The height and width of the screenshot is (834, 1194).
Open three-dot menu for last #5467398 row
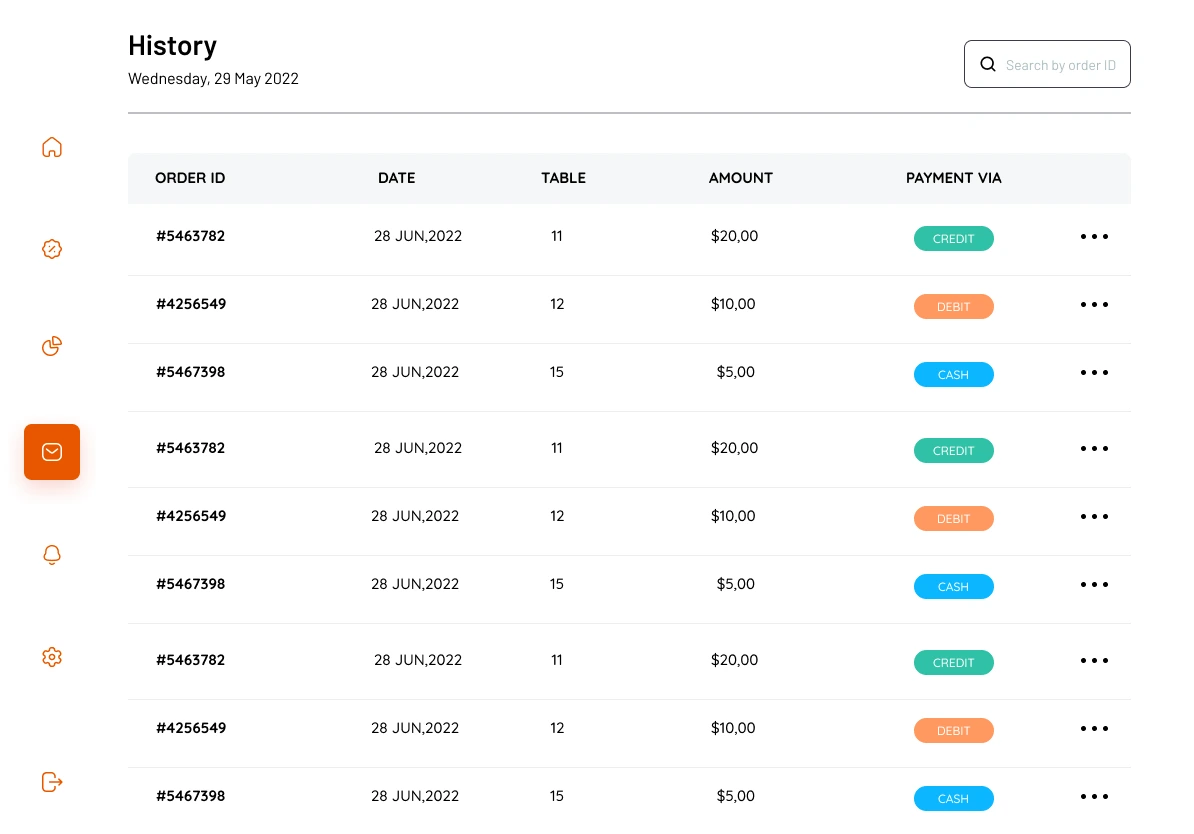pyautogui.click(x=1094, y=797)
